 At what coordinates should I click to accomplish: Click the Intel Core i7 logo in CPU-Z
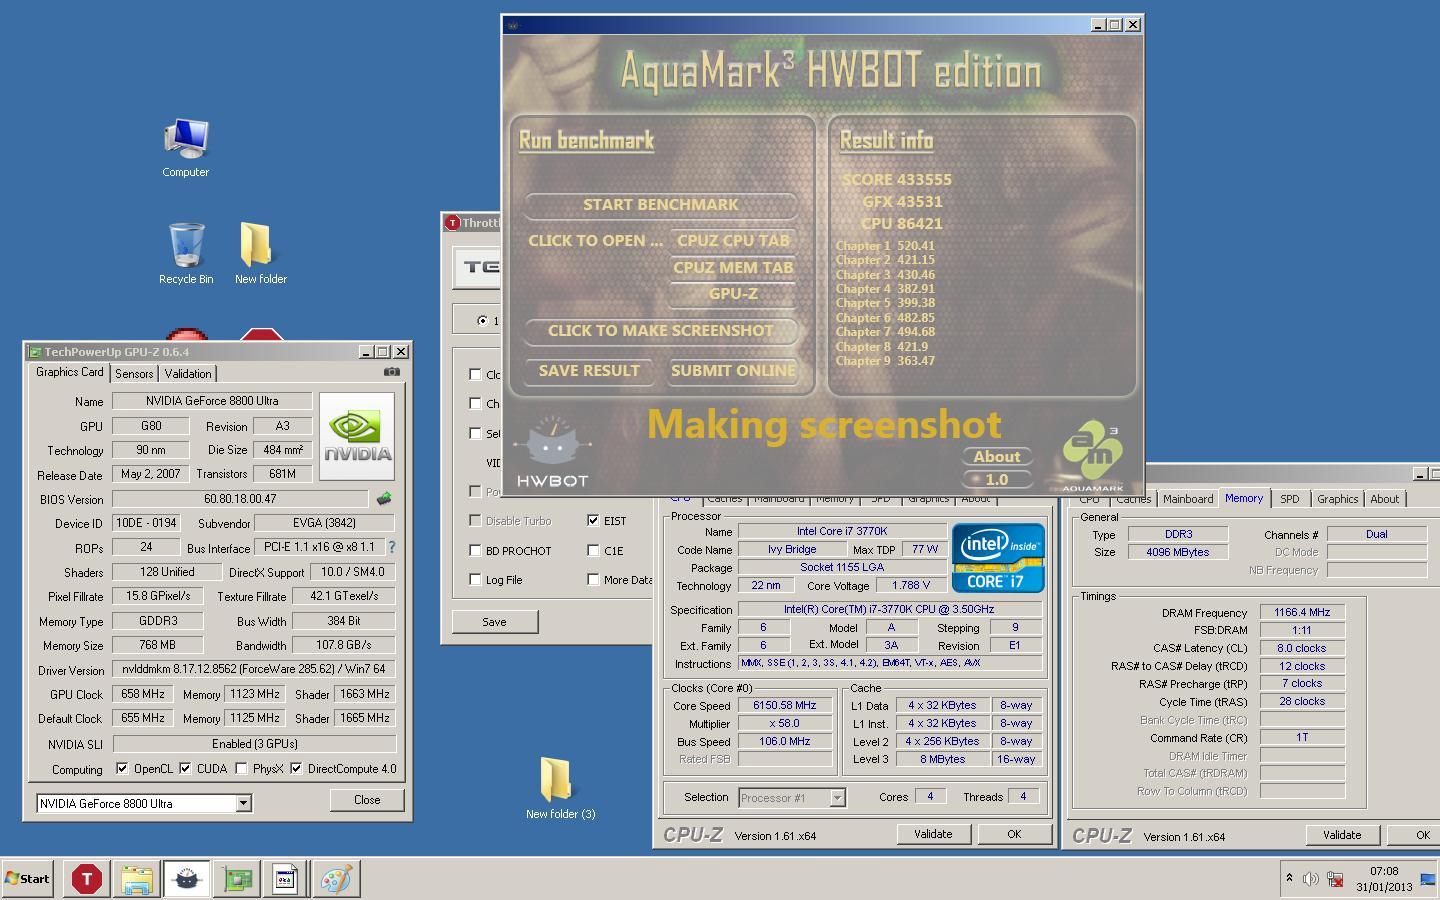point(998,558)
